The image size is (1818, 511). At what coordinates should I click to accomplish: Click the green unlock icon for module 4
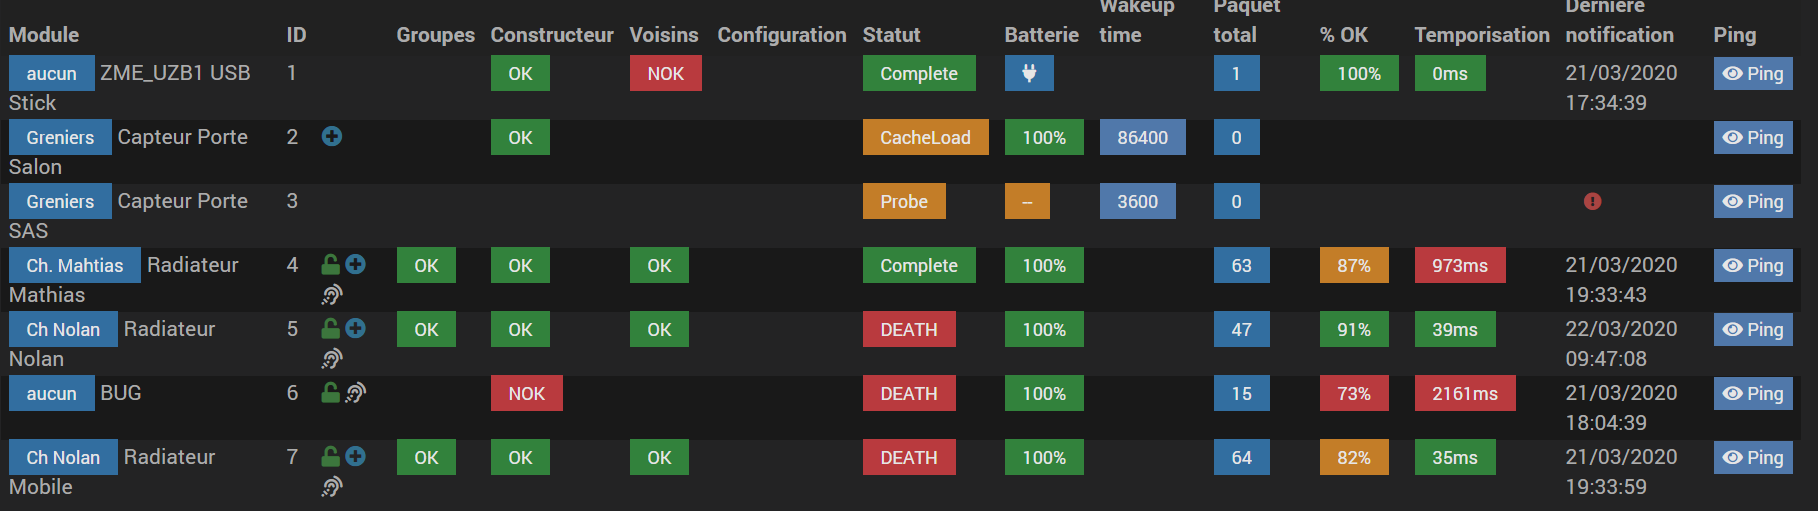tap(330, 265)
